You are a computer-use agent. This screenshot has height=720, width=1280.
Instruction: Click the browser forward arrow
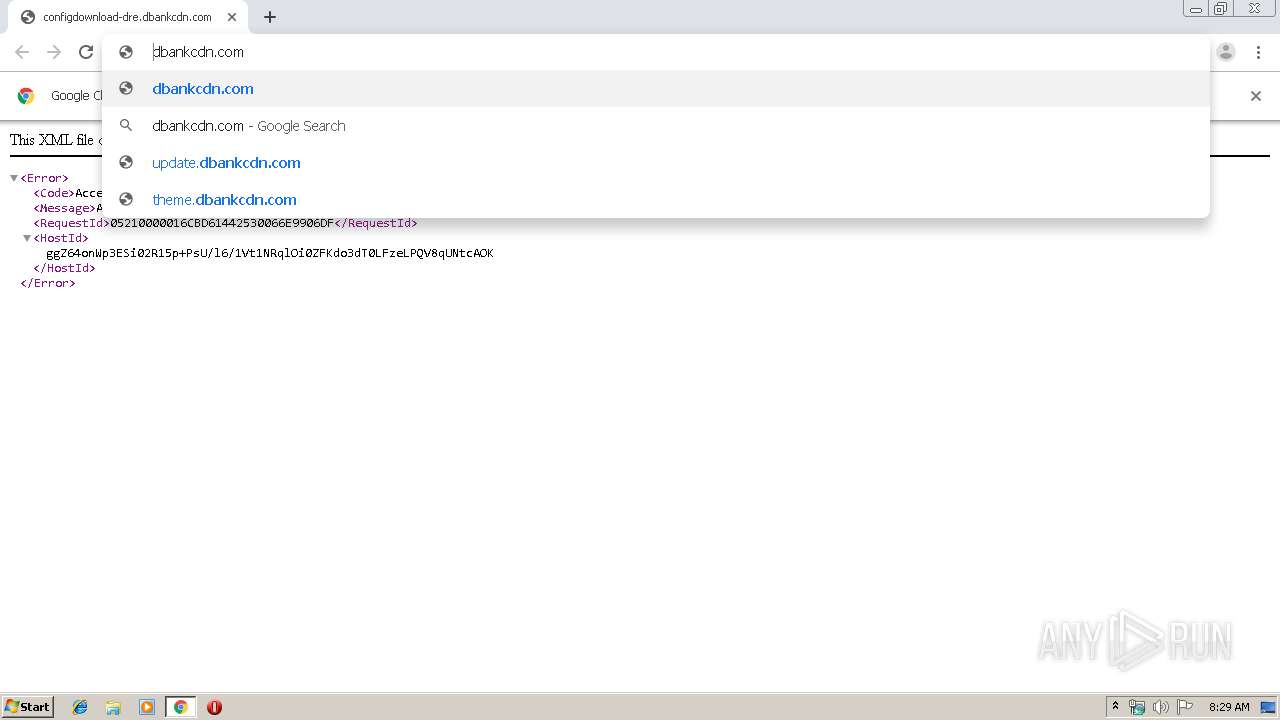pyautogui.click(x=54, y=52)
